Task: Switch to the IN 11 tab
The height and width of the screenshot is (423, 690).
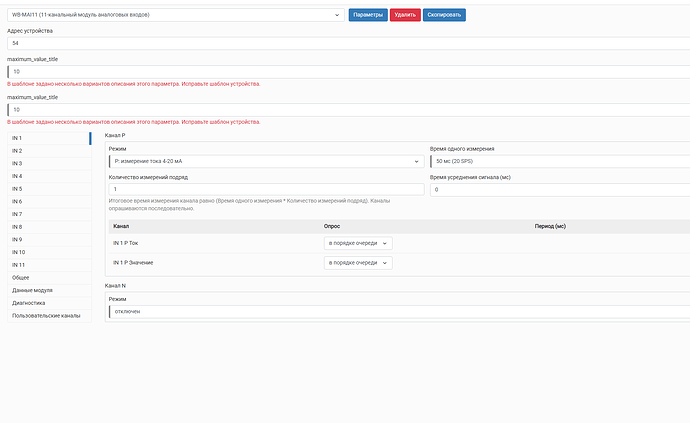Action: point(49,265)
